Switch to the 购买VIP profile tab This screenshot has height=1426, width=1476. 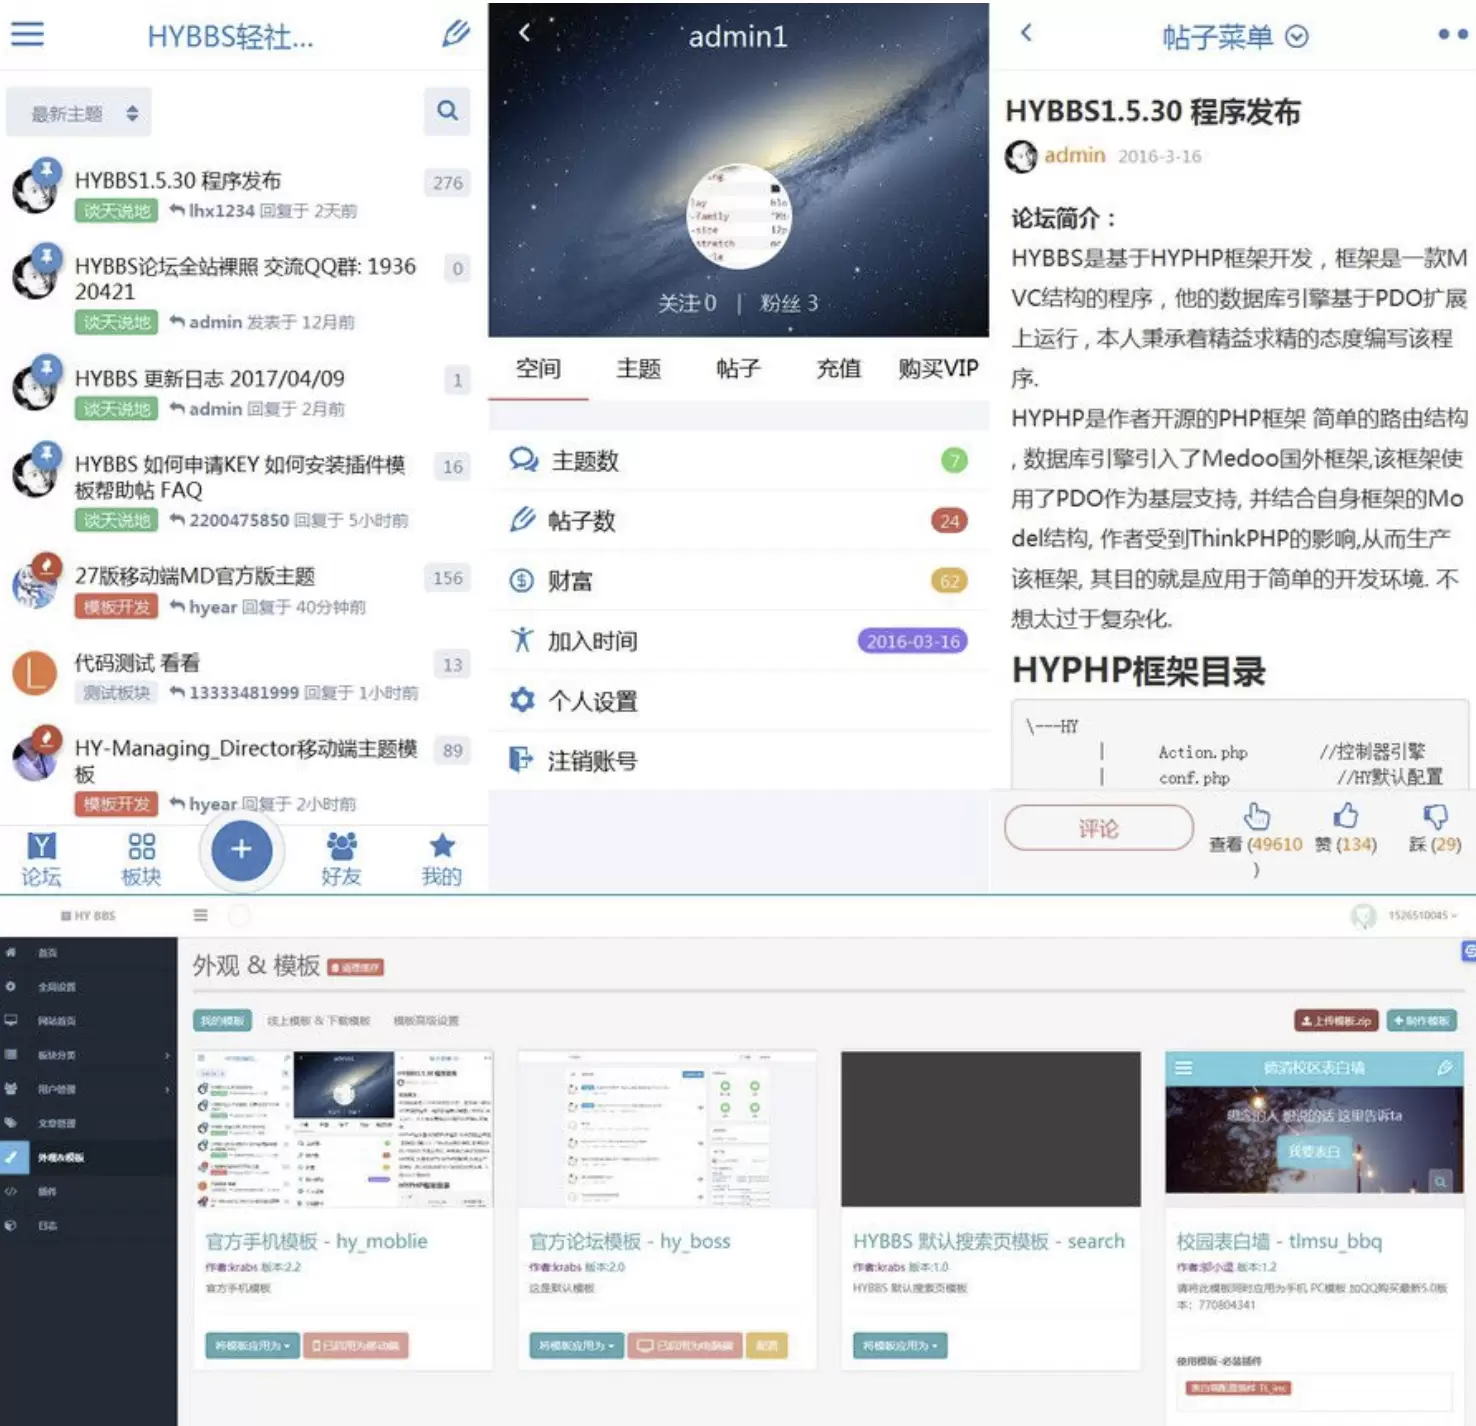[938, 369]
